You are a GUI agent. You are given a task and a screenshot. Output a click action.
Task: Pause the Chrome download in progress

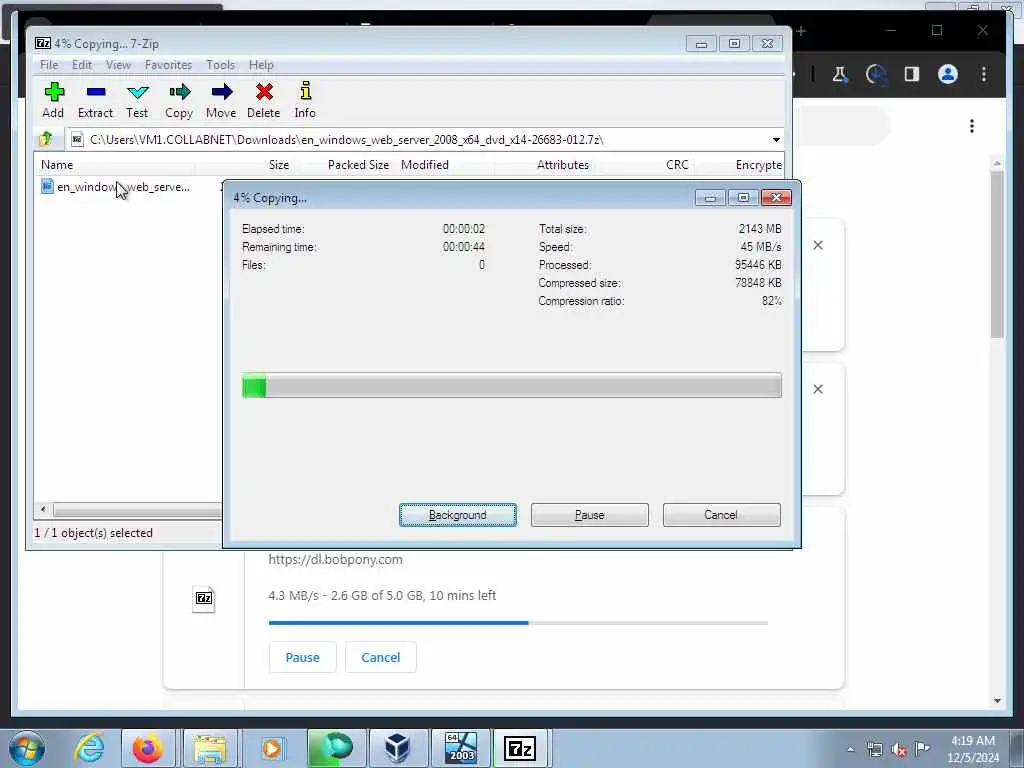click(302, 658)
